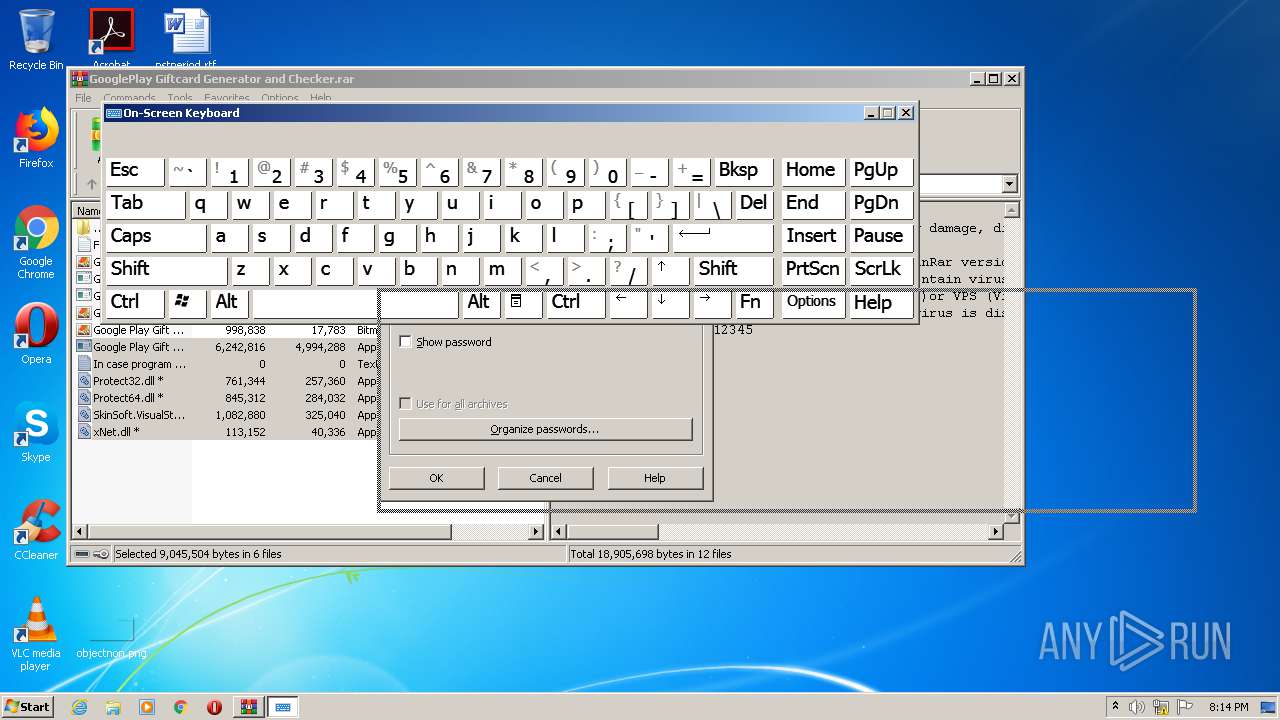Toggle the Fn key on keyboard
Viewport: 1280px width, 720px height.
(754, 302)
